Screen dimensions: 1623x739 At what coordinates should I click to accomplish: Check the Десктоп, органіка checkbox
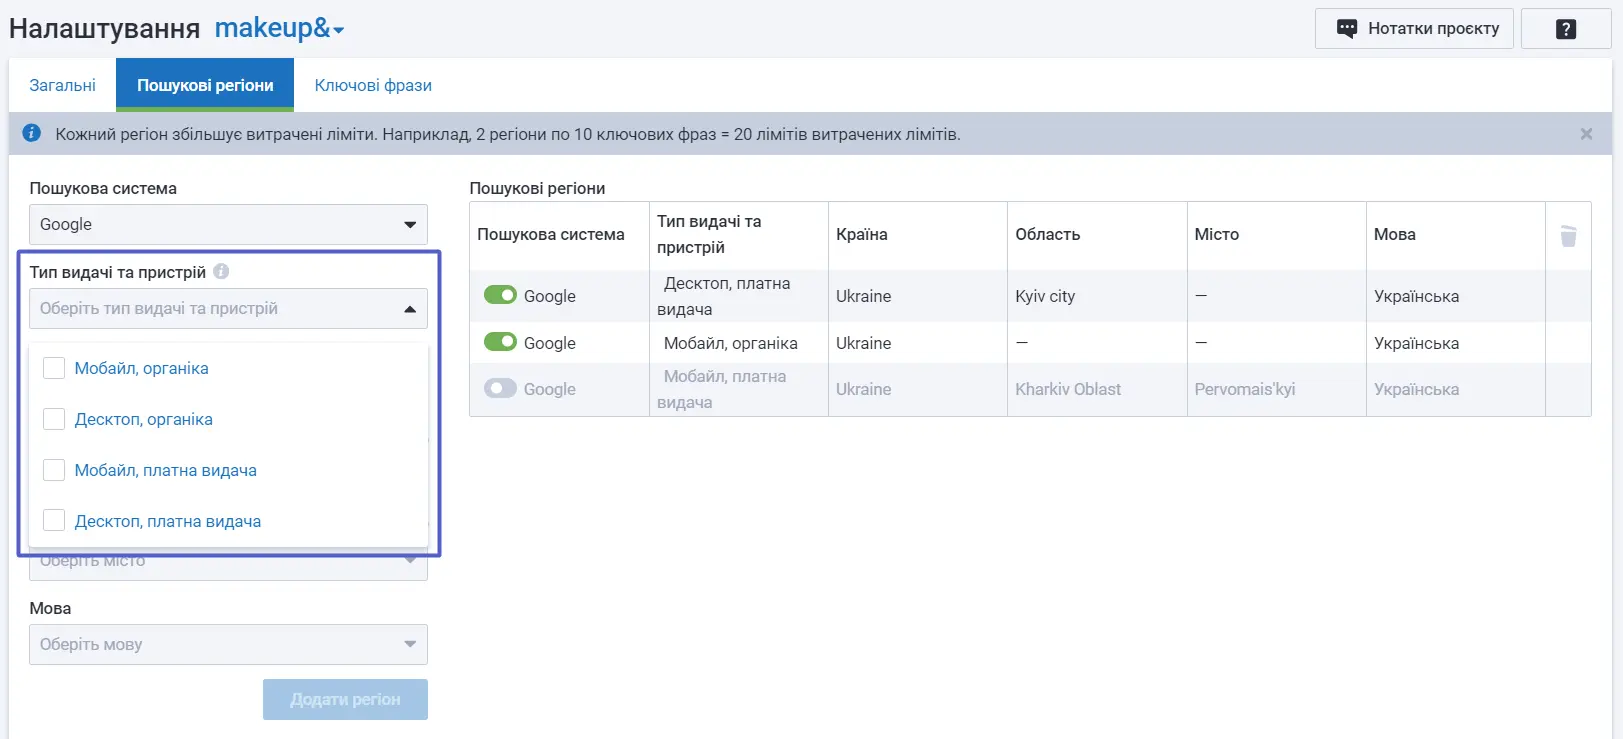54,419
